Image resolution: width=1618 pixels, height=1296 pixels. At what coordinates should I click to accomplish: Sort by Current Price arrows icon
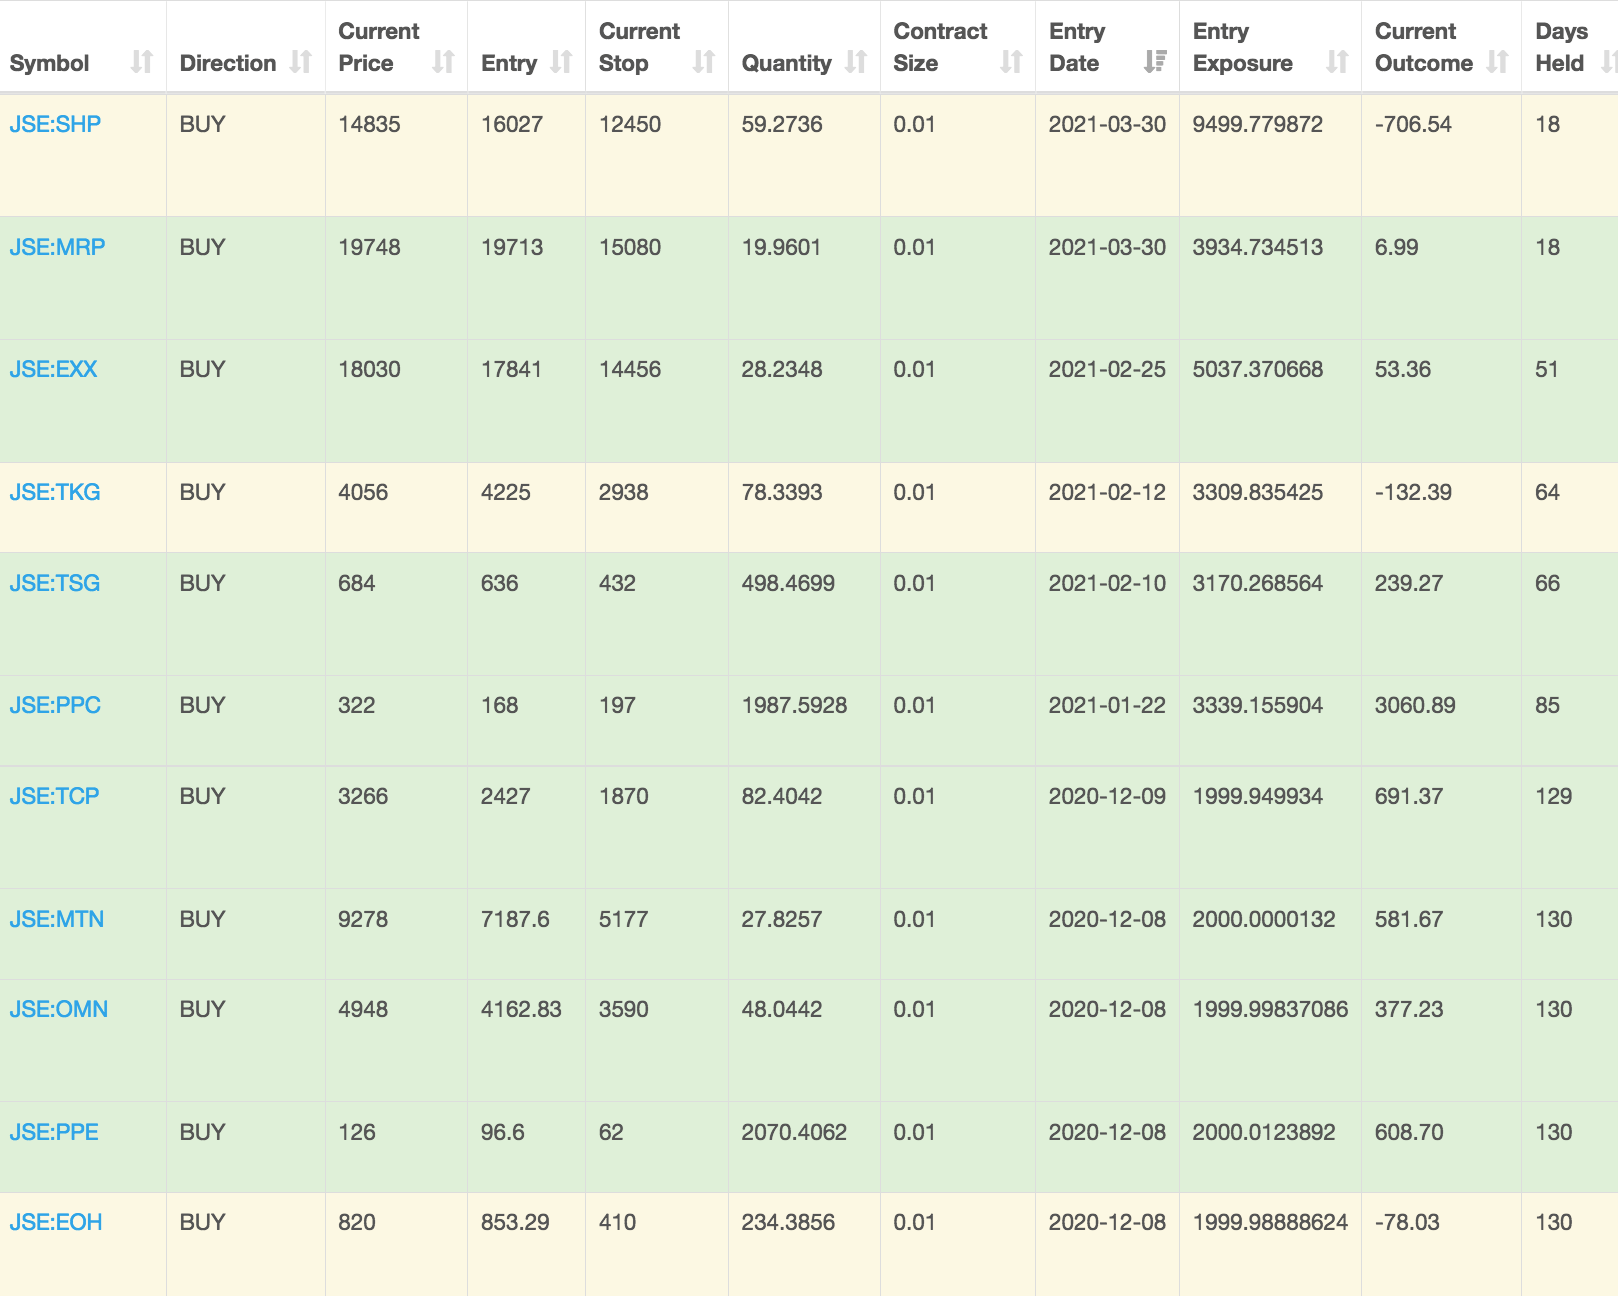(443, 62)
